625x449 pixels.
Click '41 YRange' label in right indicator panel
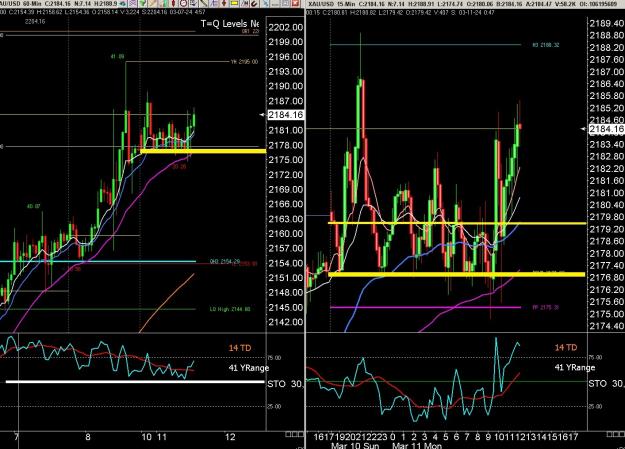point(575,367)
